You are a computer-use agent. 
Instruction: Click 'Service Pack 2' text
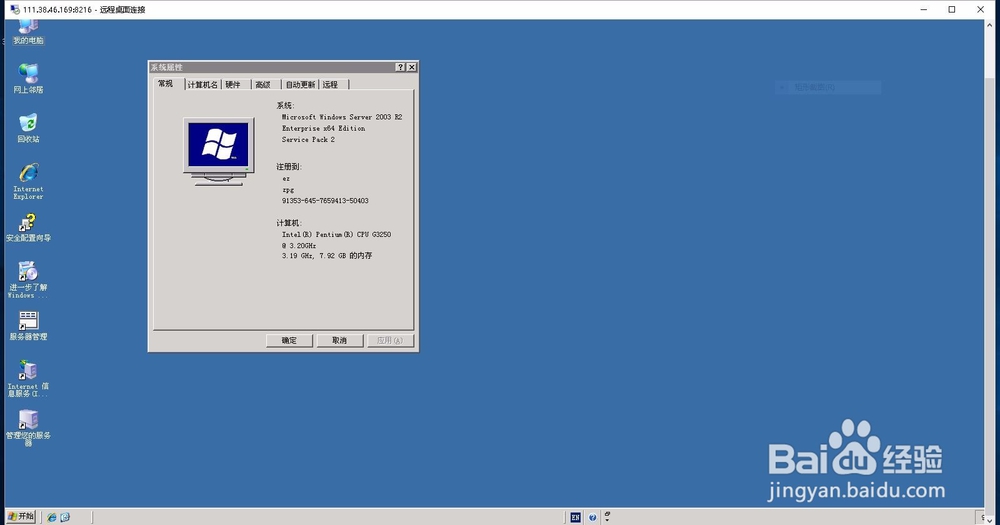click(x=308, y=140)
